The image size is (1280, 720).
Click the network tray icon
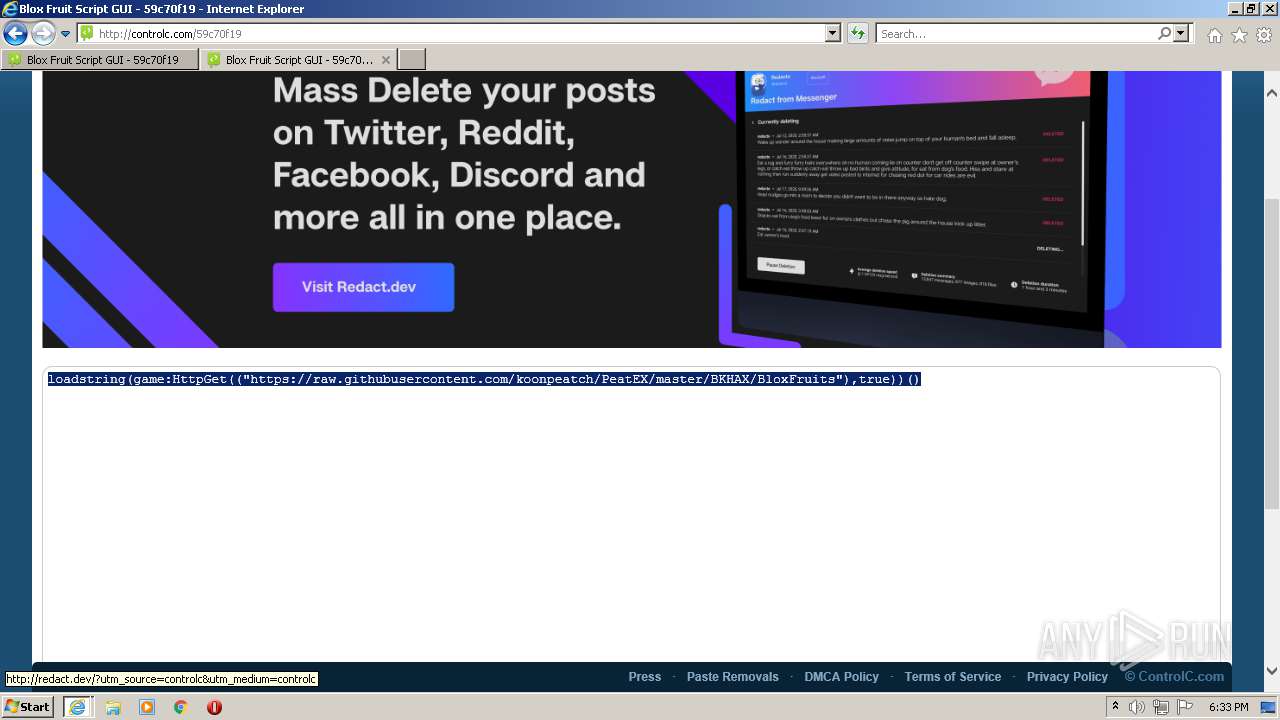[x=1161, y=707]
